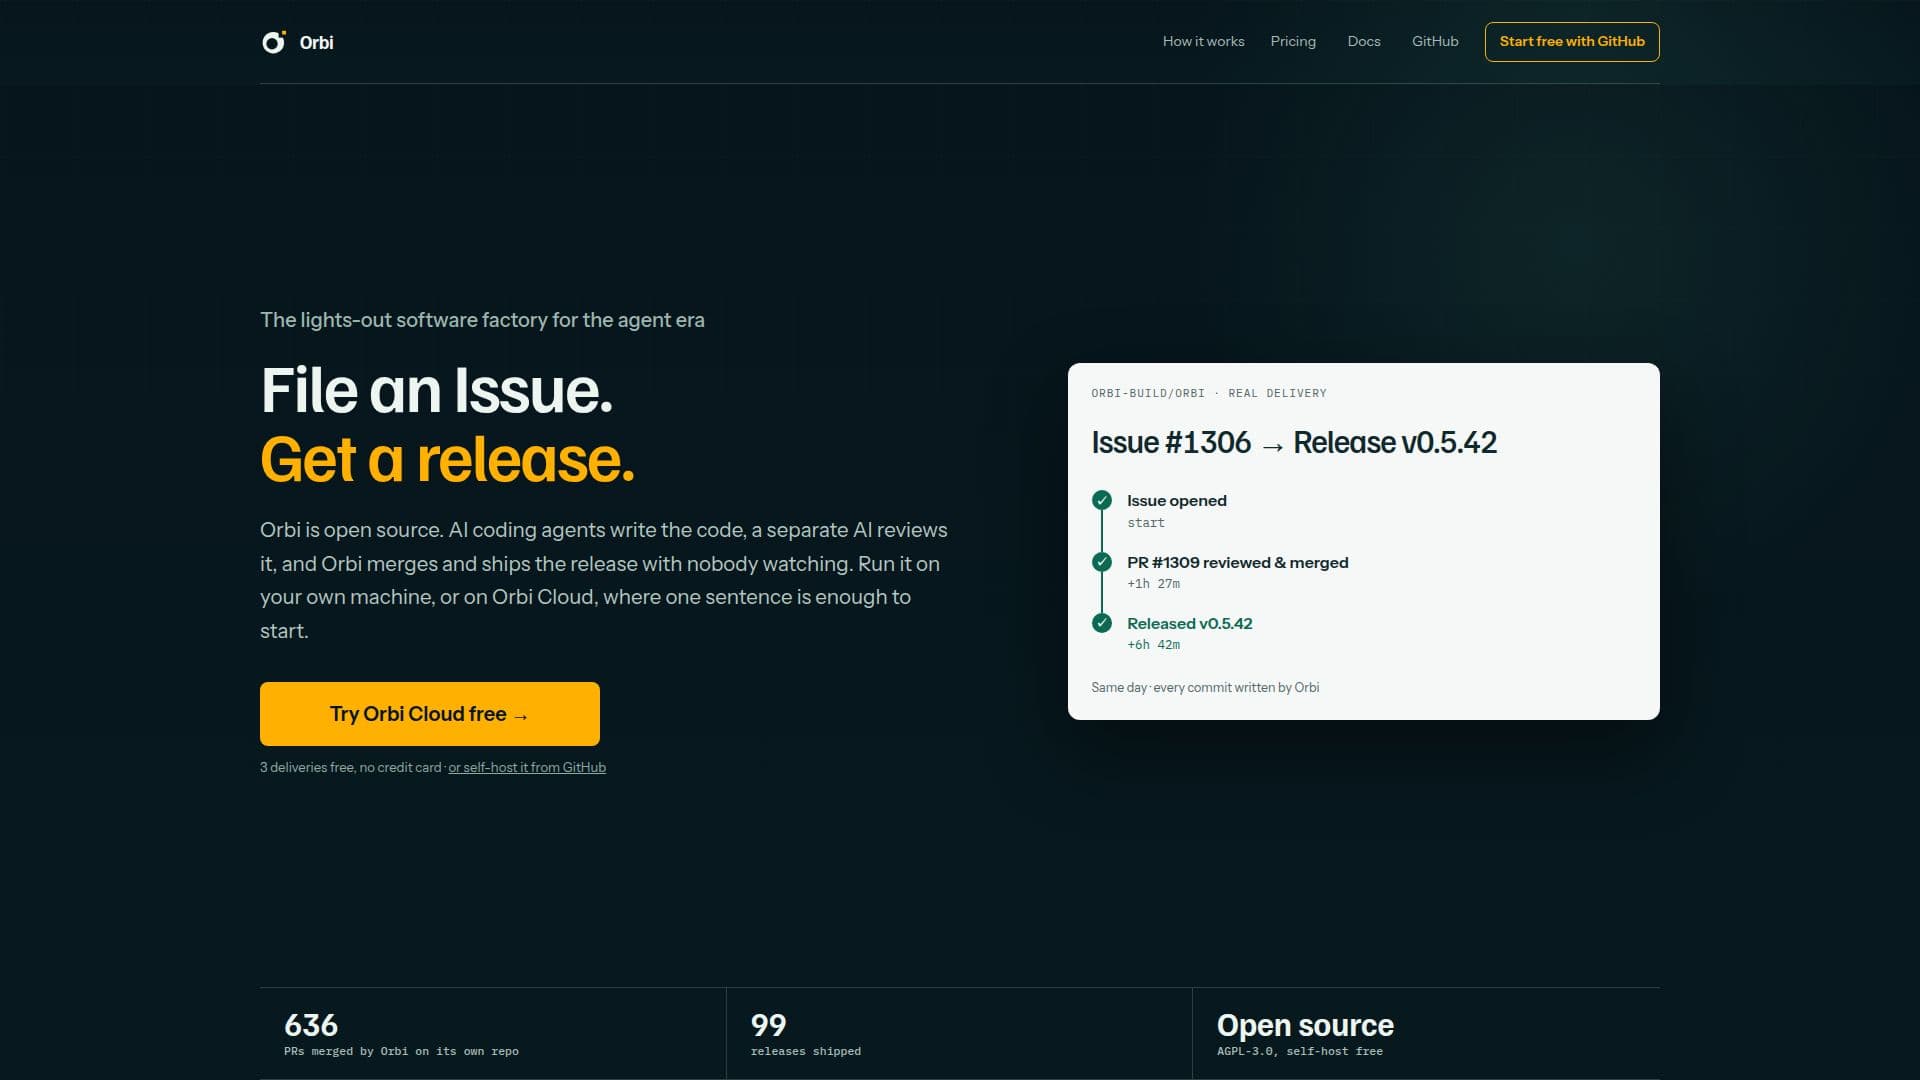This screenshot has width=1920, height=1080.
Task: Click the PRs merged by Orbi on its own repo caption
Action: pos(401,1052)
